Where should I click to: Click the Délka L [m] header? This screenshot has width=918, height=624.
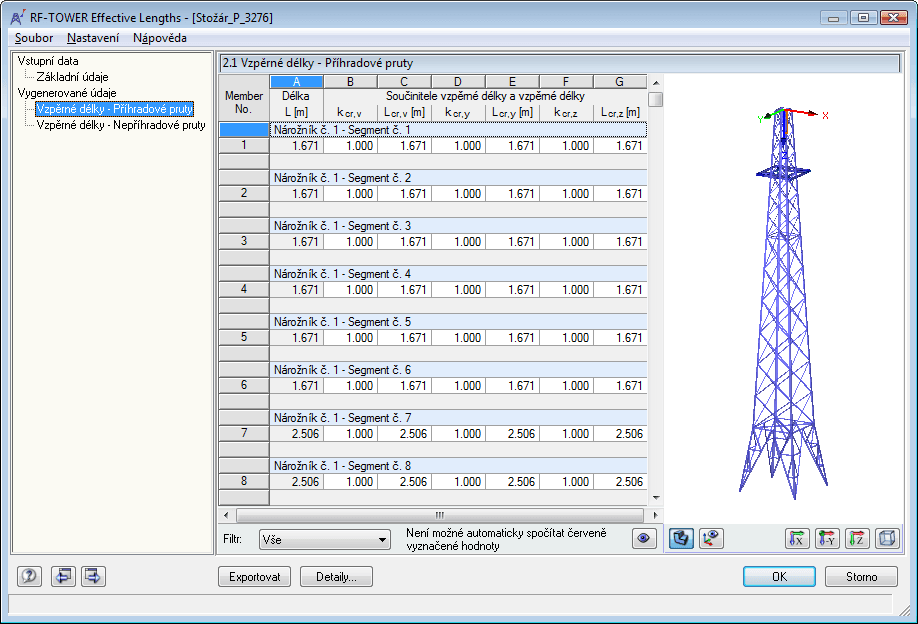click(296, 104)
